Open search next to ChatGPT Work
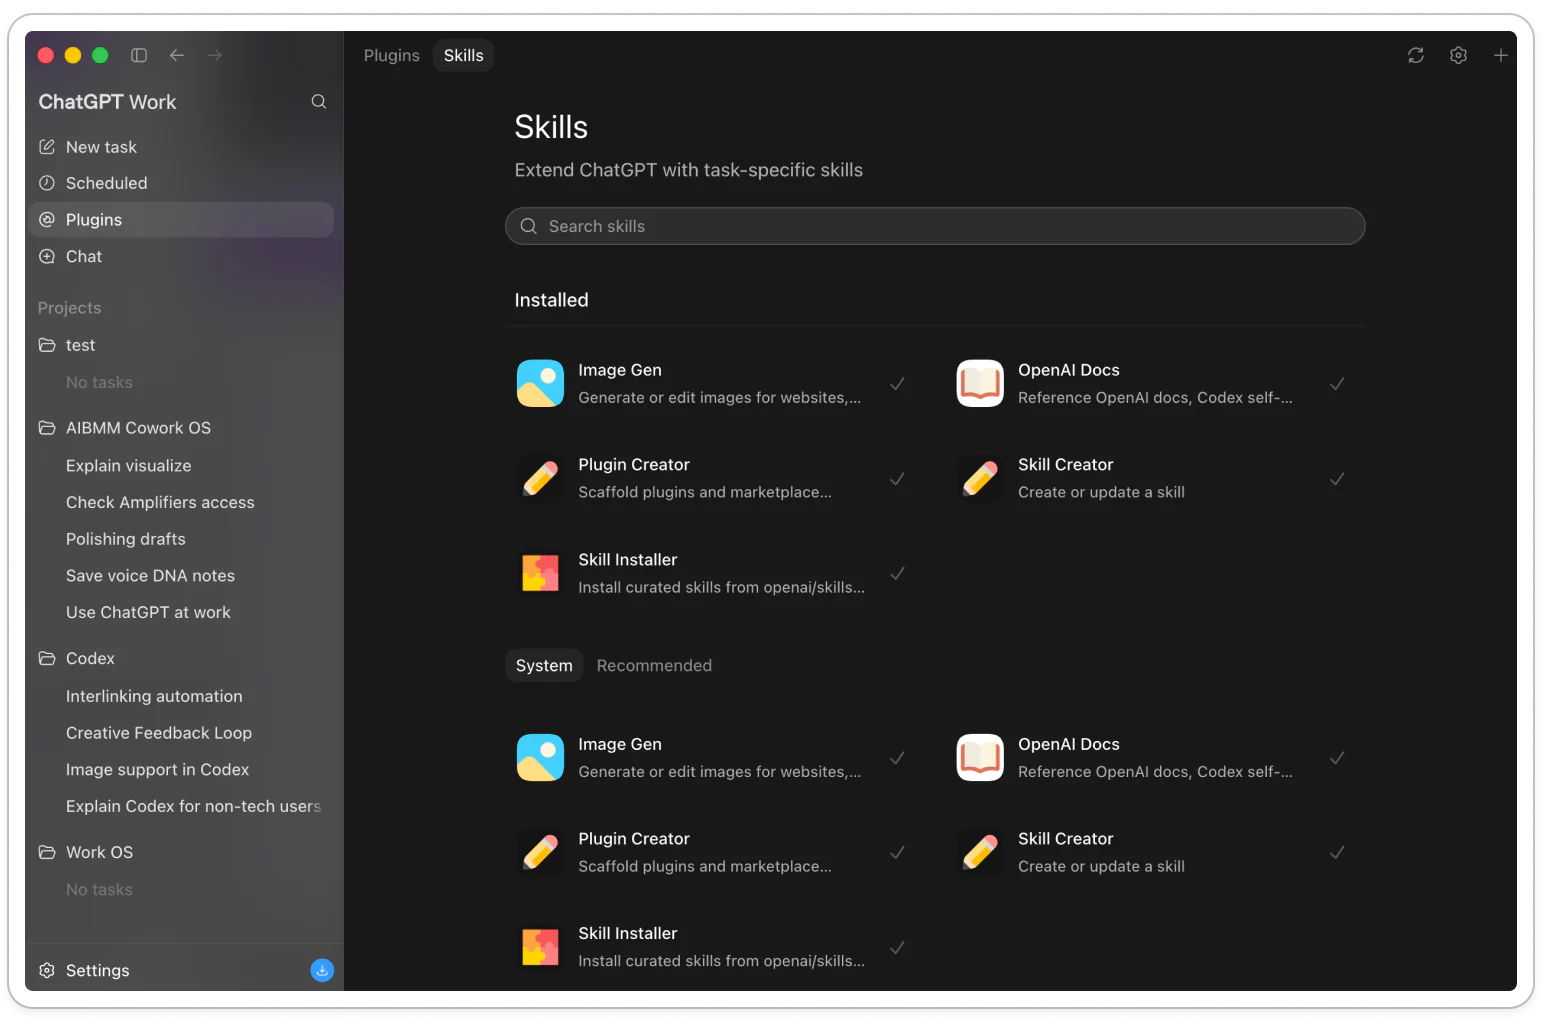 coord(319,101)
